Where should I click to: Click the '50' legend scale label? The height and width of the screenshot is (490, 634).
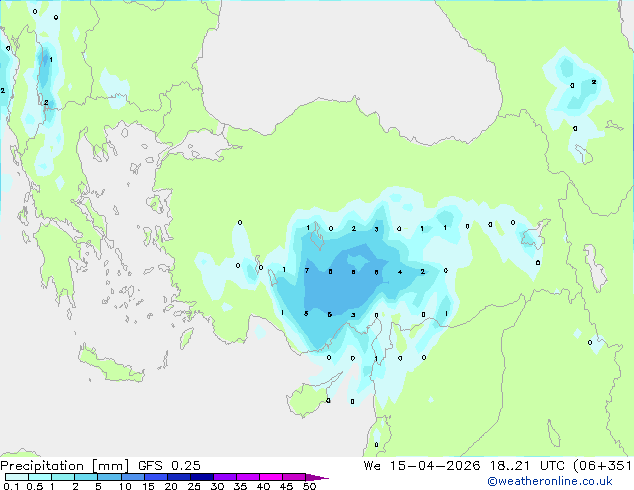point(309,486)
